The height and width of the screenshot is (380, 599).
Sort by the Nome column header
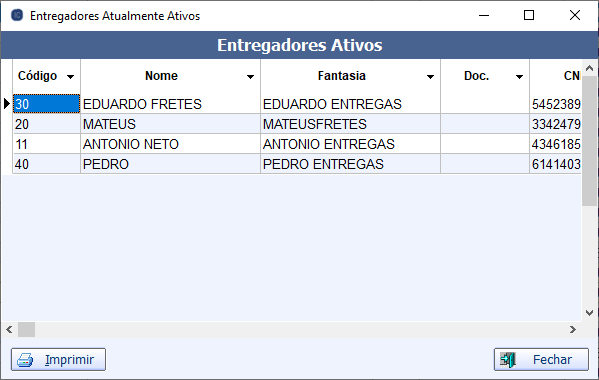click(x=161, y=76)
